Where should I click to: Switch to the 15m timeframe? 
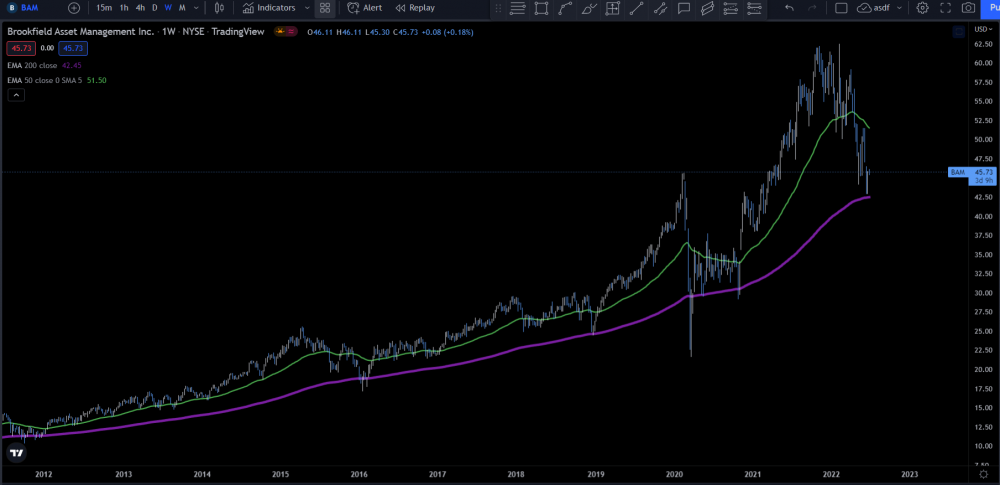[103, 8]
